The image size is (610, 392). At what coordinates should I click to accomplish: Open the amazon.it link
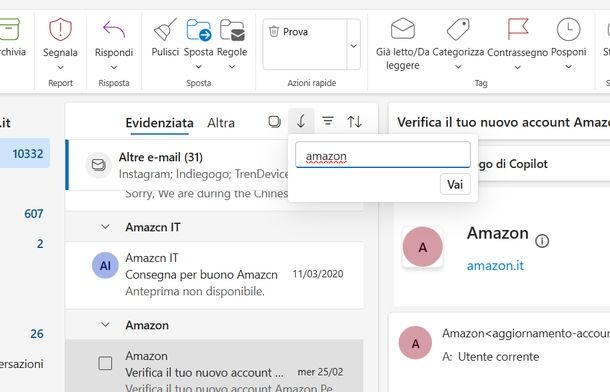coord(495,266)
